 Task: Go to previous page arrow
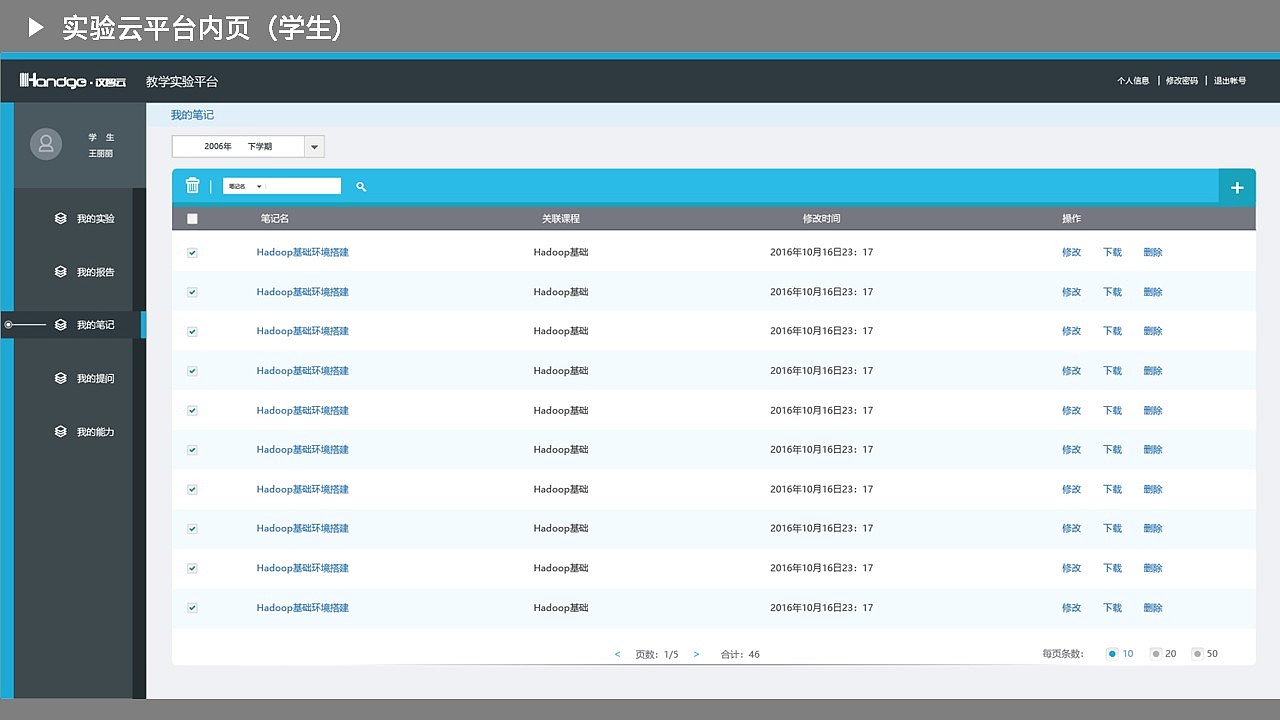(x=618, y=654)
